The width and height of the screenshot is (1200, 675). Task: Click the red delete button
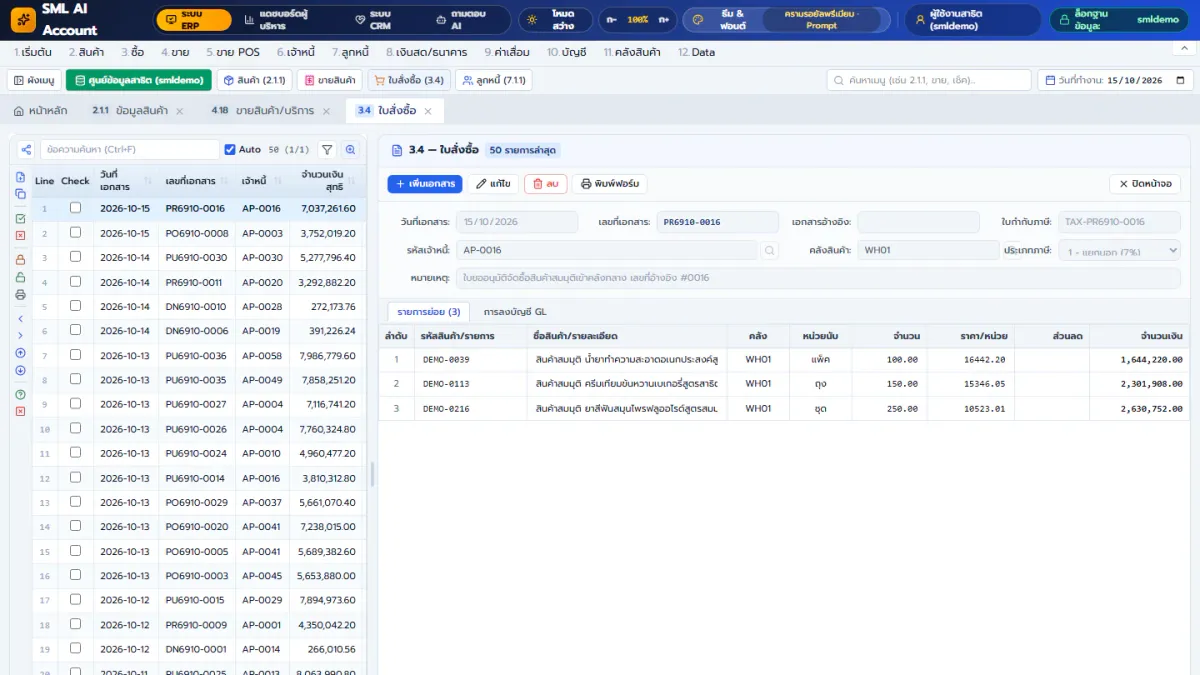tap(545, 184)
